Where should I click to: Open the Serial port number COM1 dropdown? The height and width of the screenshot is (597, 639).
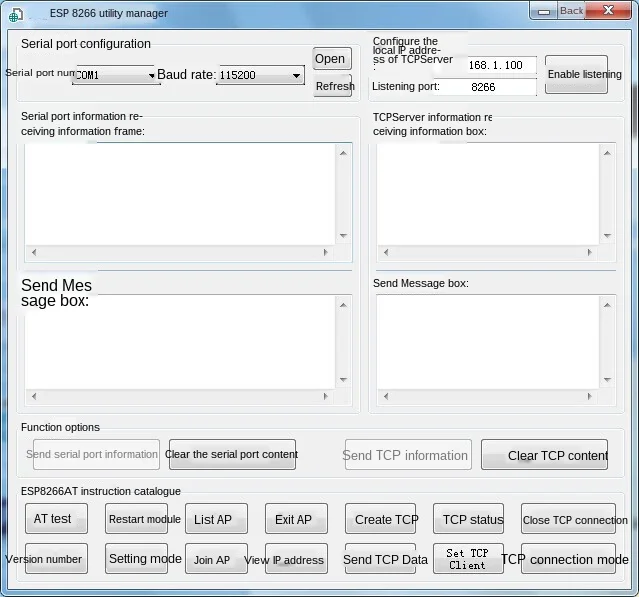[x=116, y=75]
